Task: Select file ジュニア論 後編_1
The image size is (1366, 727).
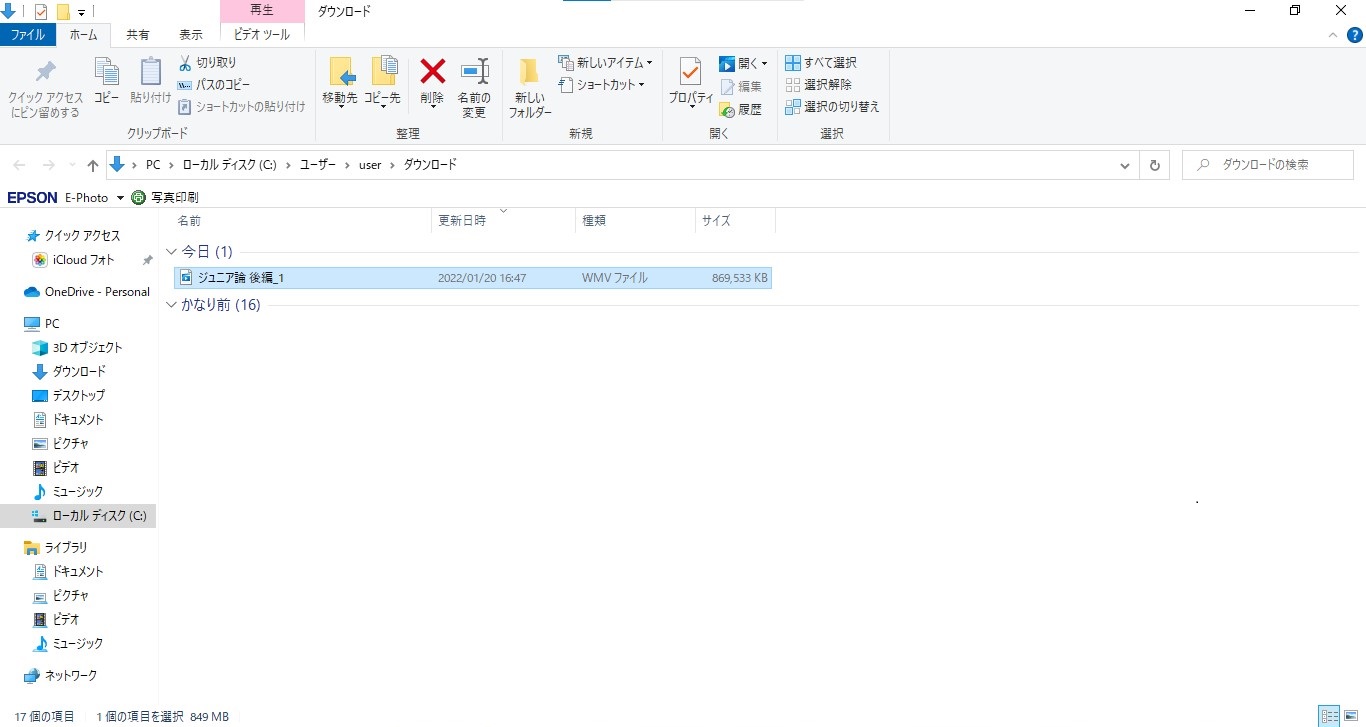Action: click(x=472, y=278)
